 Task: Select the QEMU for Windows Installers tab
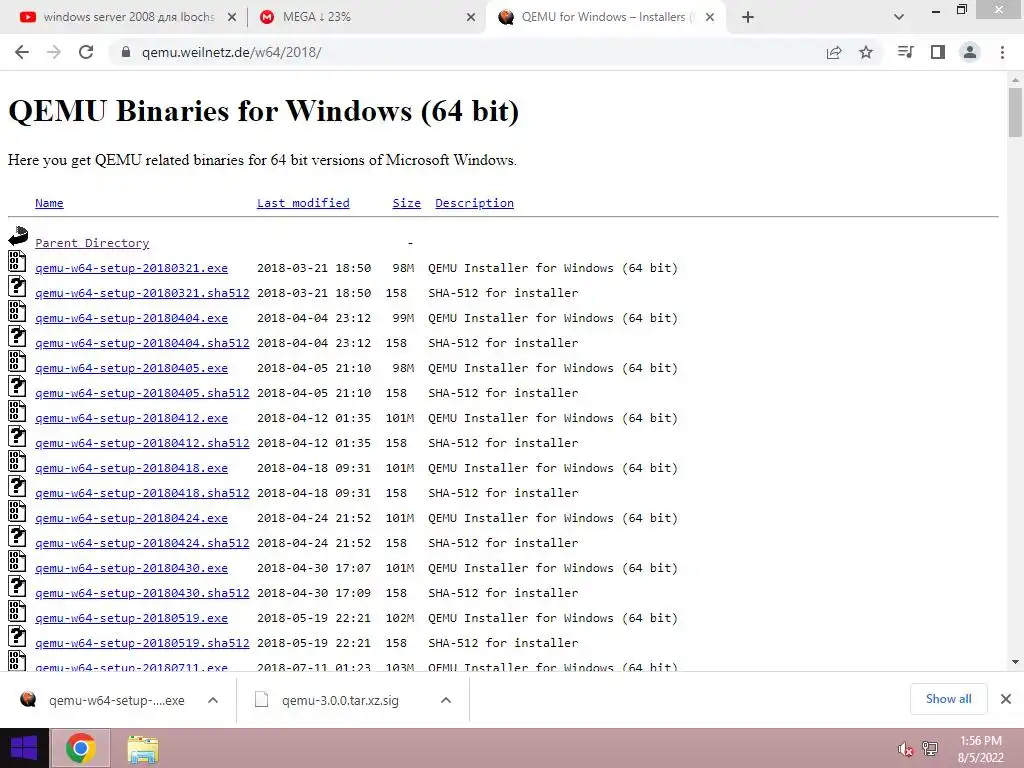[606, 18]
